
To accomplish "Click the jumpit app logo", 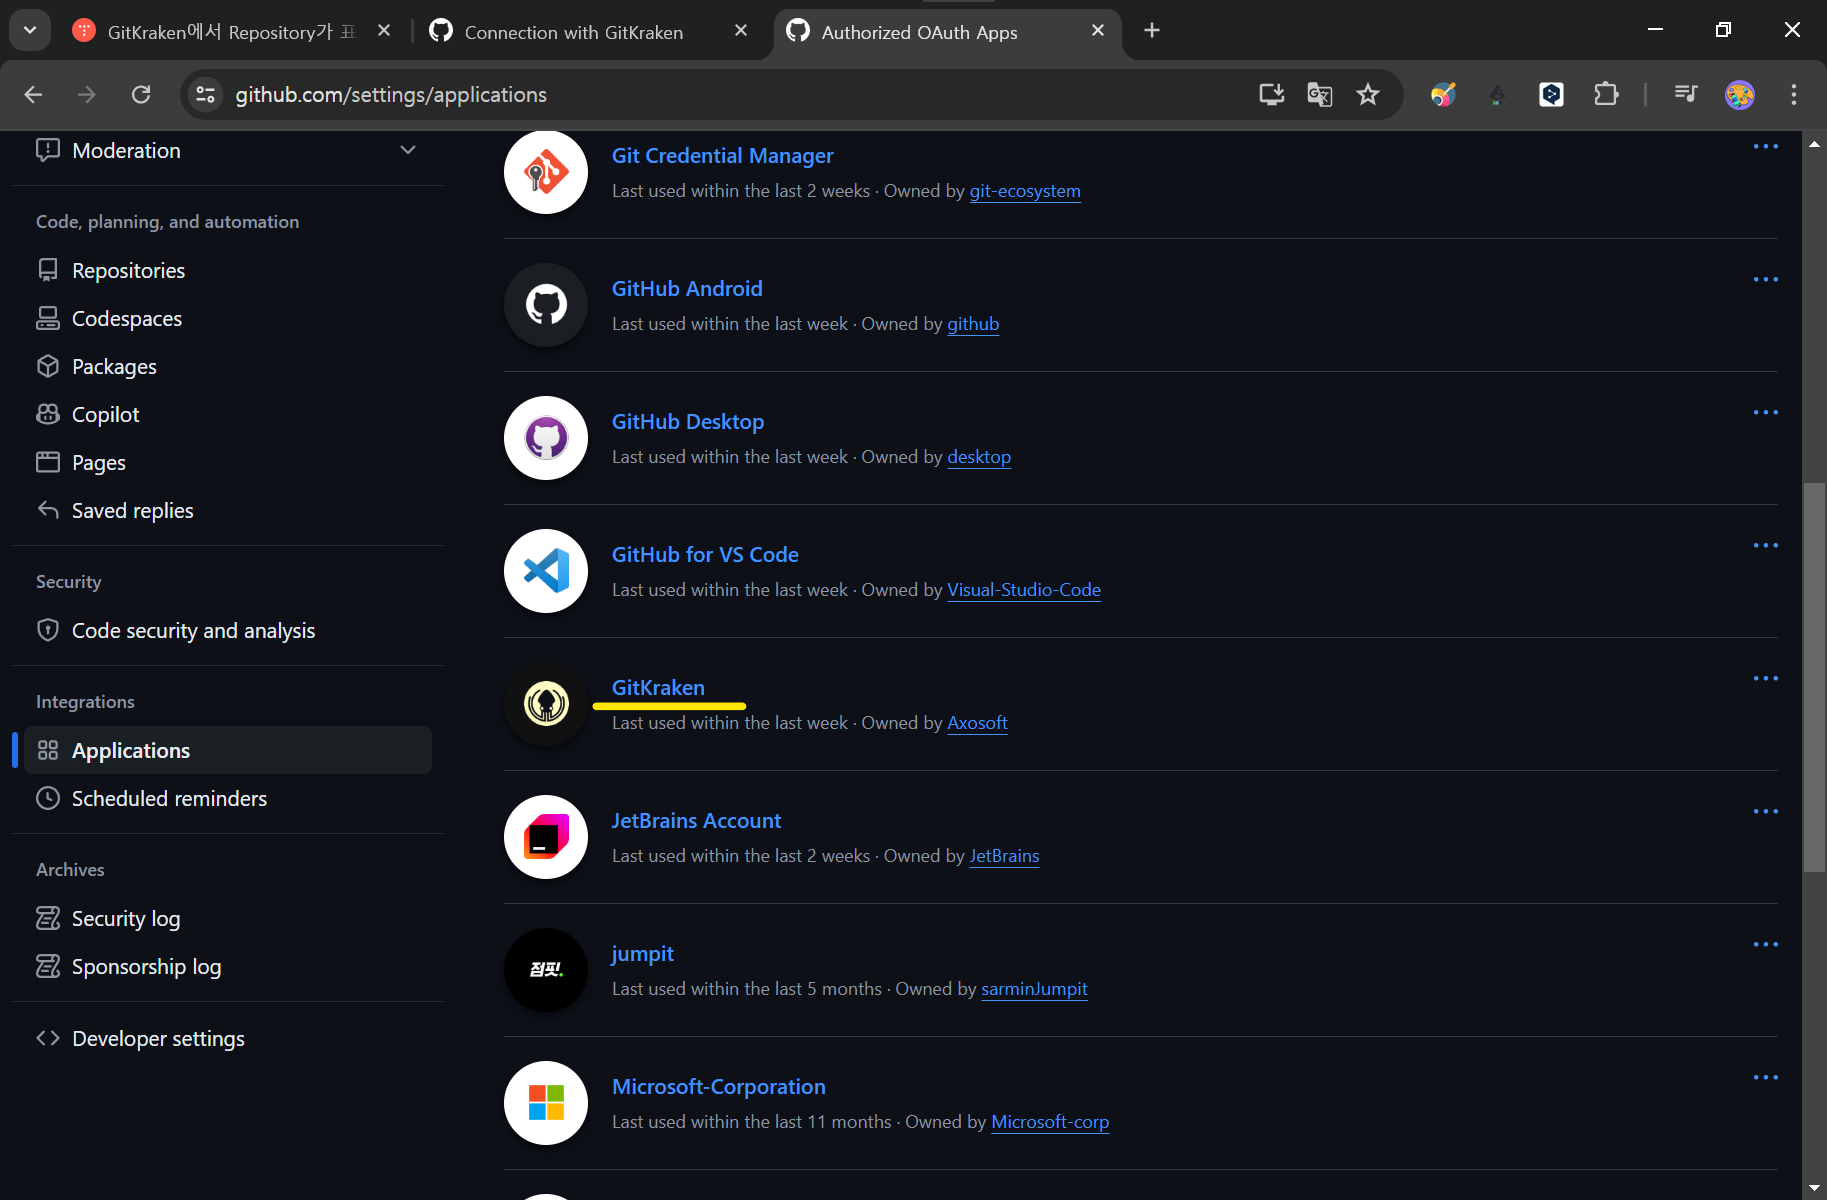I will click(546, 970).
